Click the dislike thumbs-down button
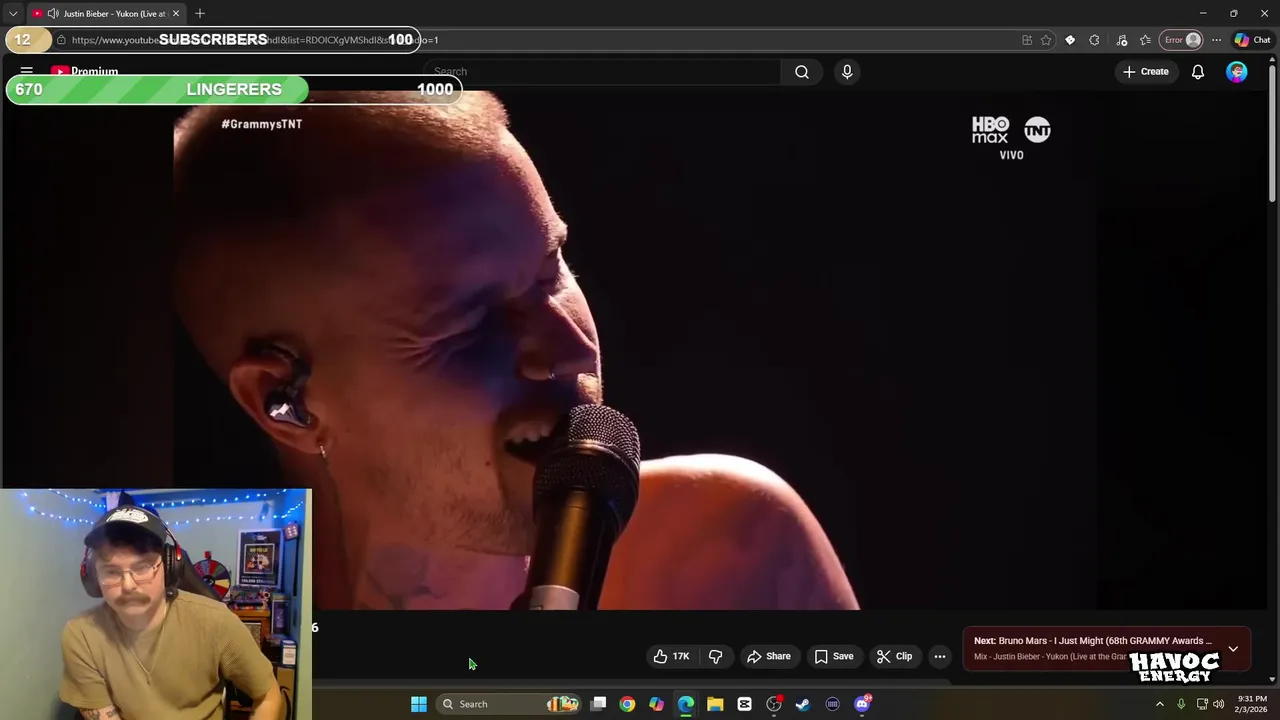Viewport: 1280px width, 720px height. point(715,656)
